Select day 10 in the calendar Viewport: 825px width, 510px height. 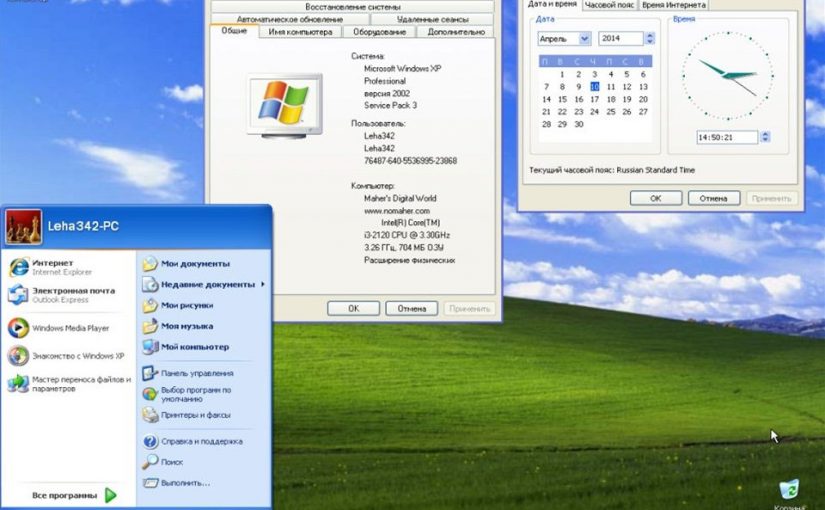(x=595, y=87)
